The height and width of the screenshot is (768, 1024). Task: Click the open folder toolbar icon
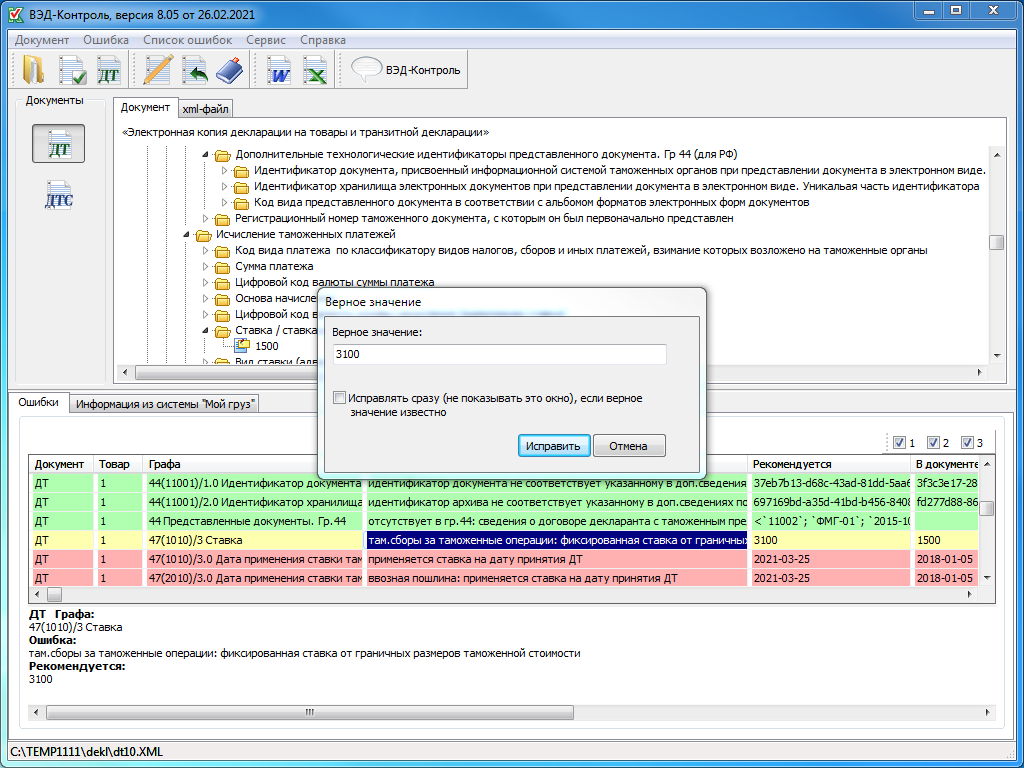(34, 70)
